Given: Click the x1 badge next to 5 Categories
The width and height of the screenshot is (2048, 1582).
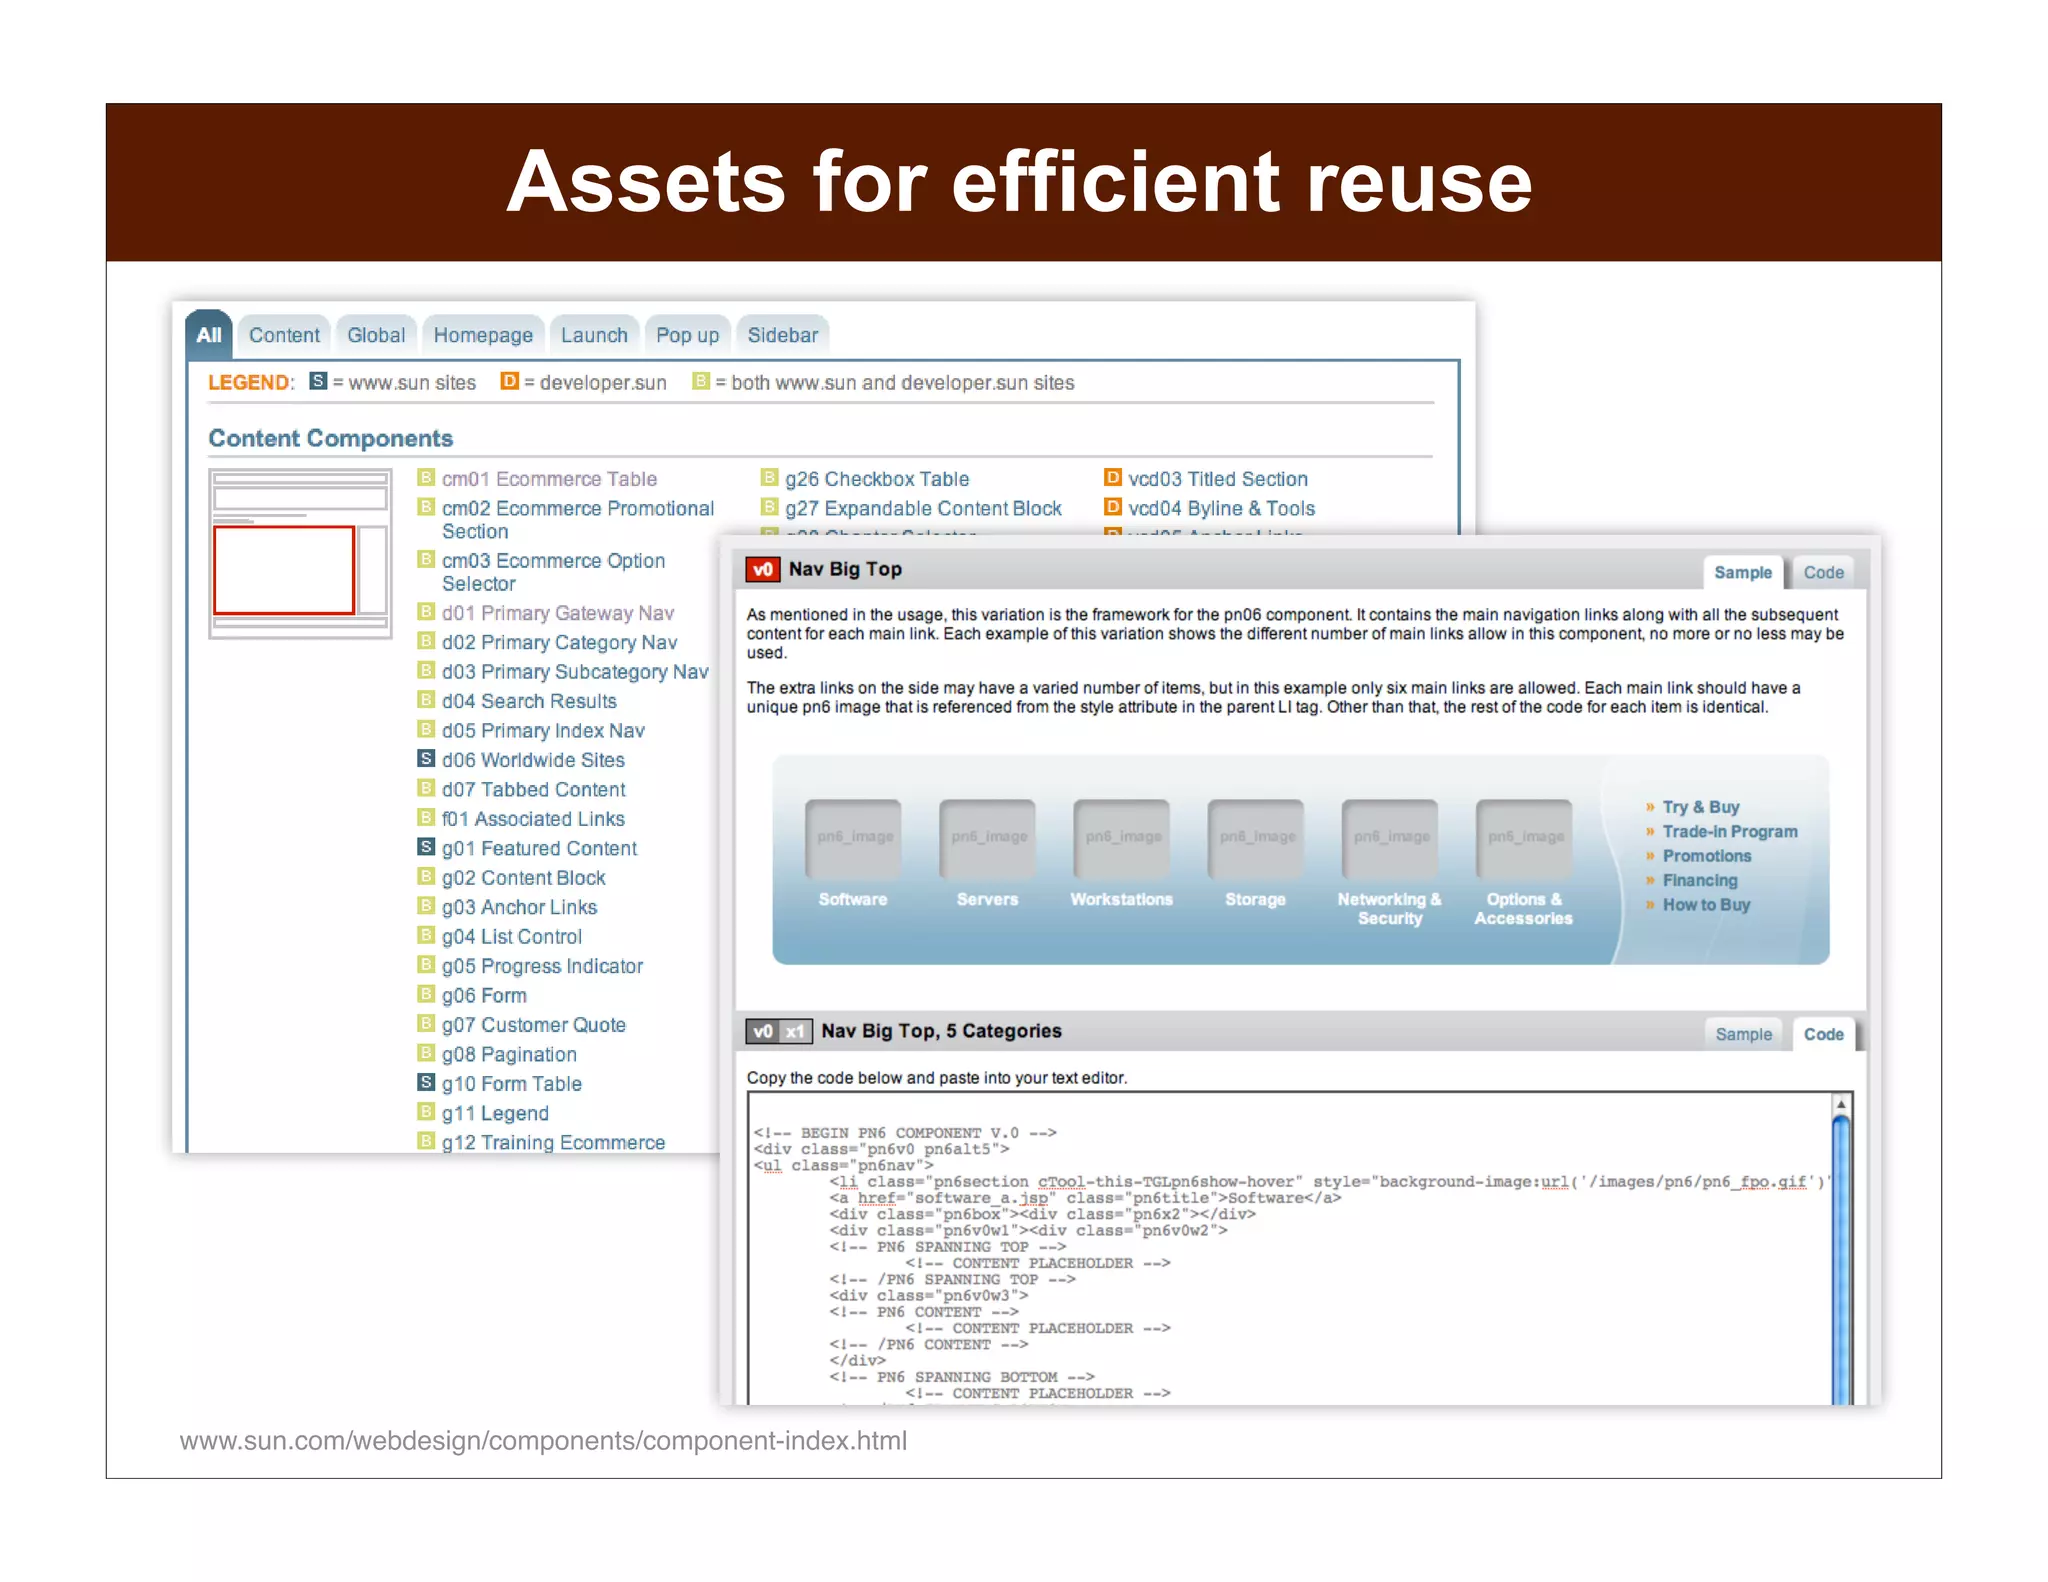Looking at the screenshot, I should (796, 1031).
